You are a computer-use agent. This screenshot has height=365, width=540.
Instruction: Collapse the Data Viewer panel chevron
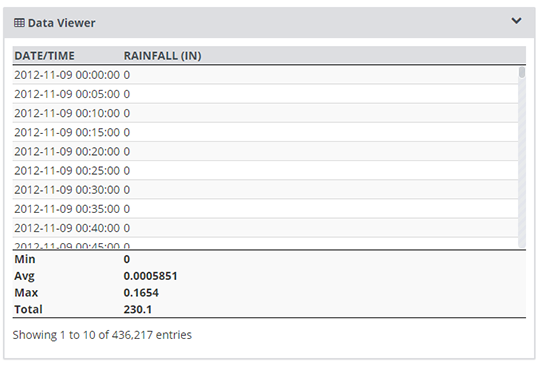tap(516, 21)
